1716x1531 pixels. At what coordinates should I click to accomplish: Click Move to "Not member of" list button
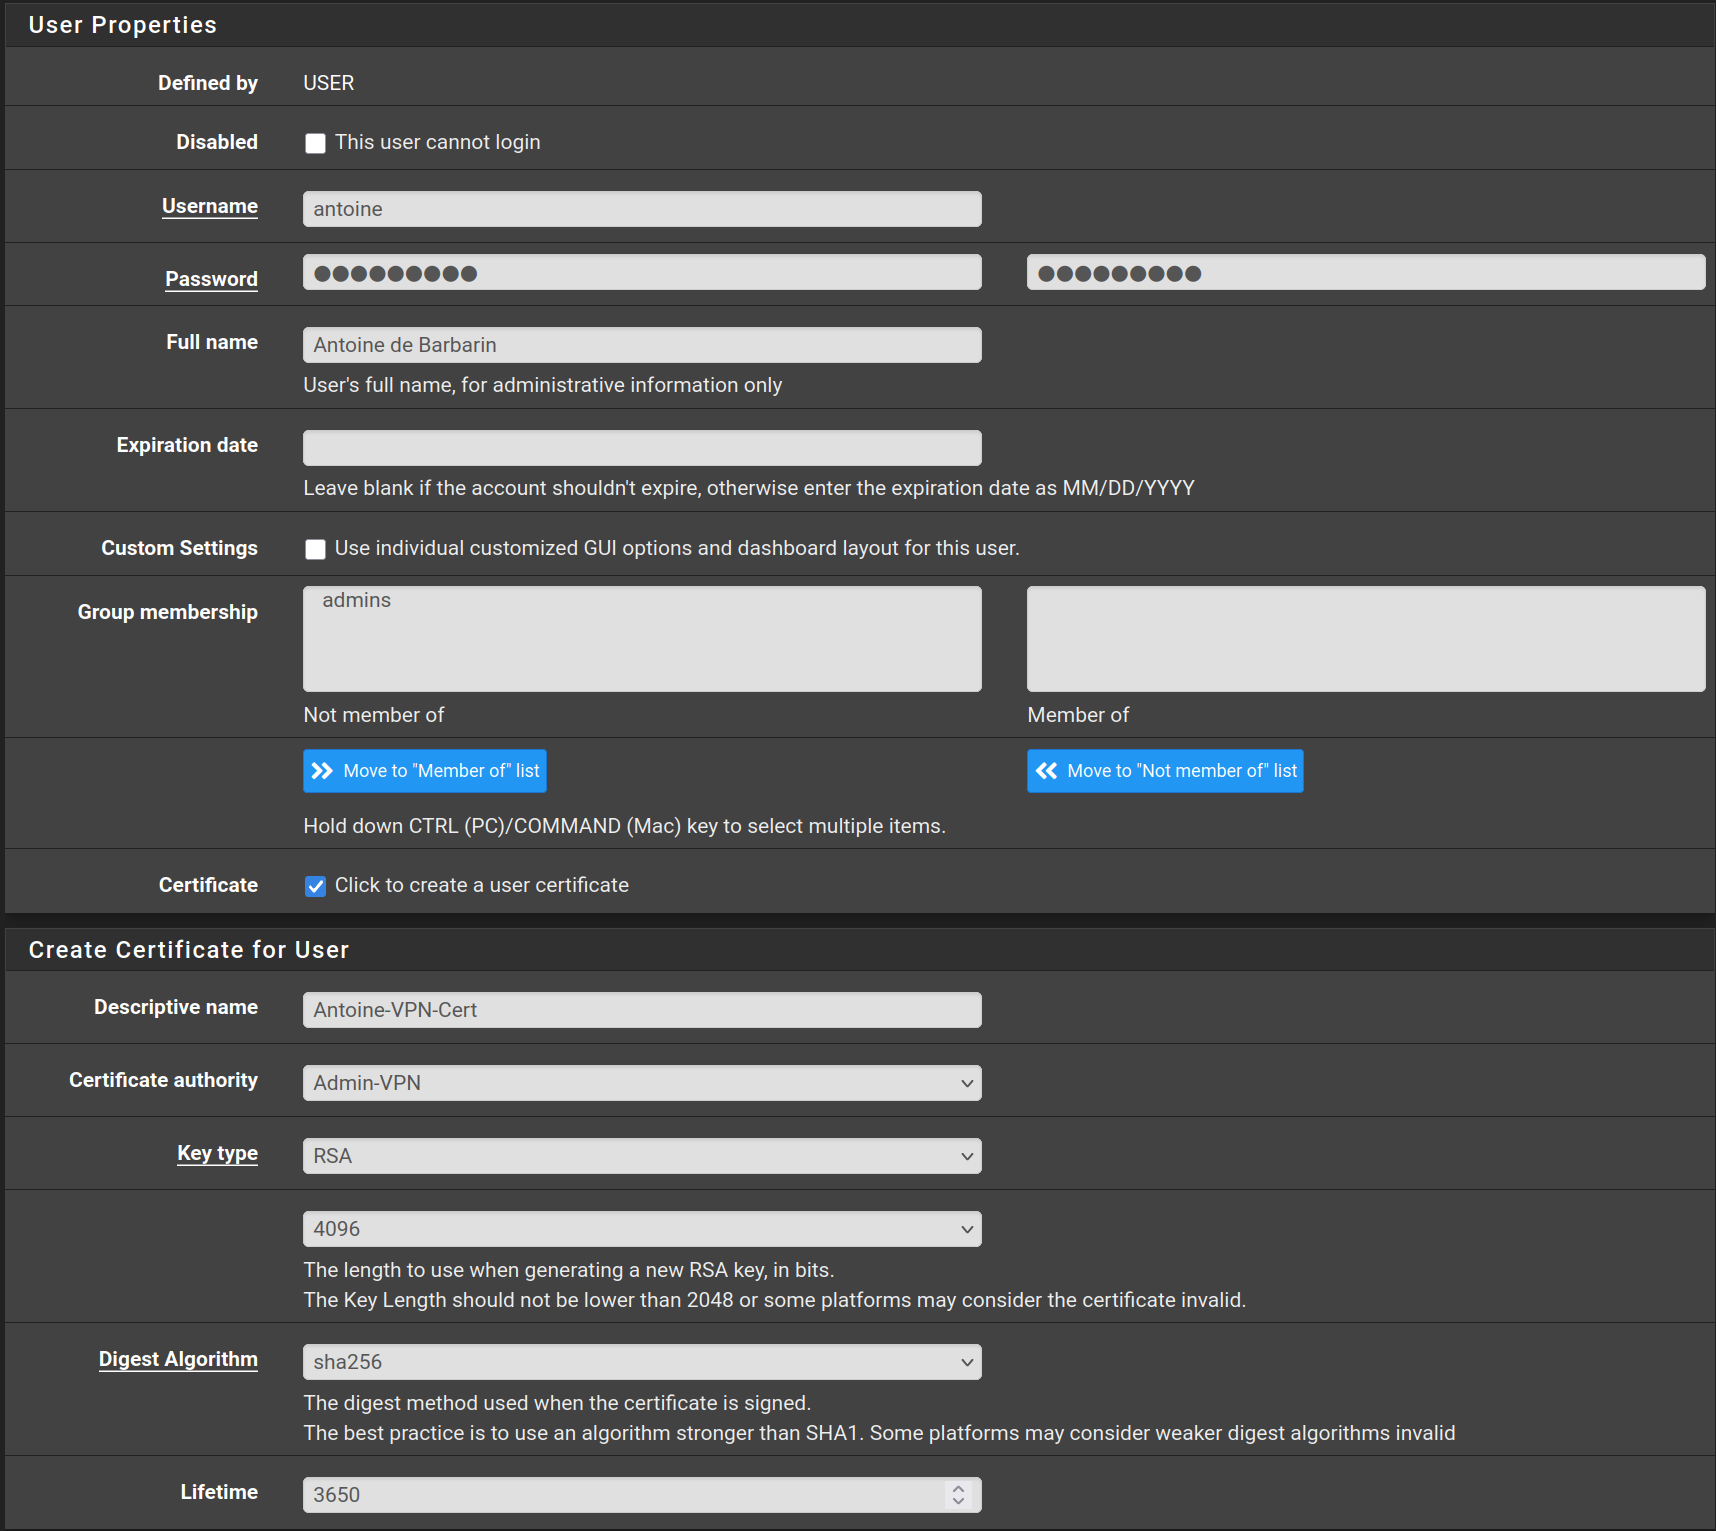pyautogui.click(x=1165, y=771)
